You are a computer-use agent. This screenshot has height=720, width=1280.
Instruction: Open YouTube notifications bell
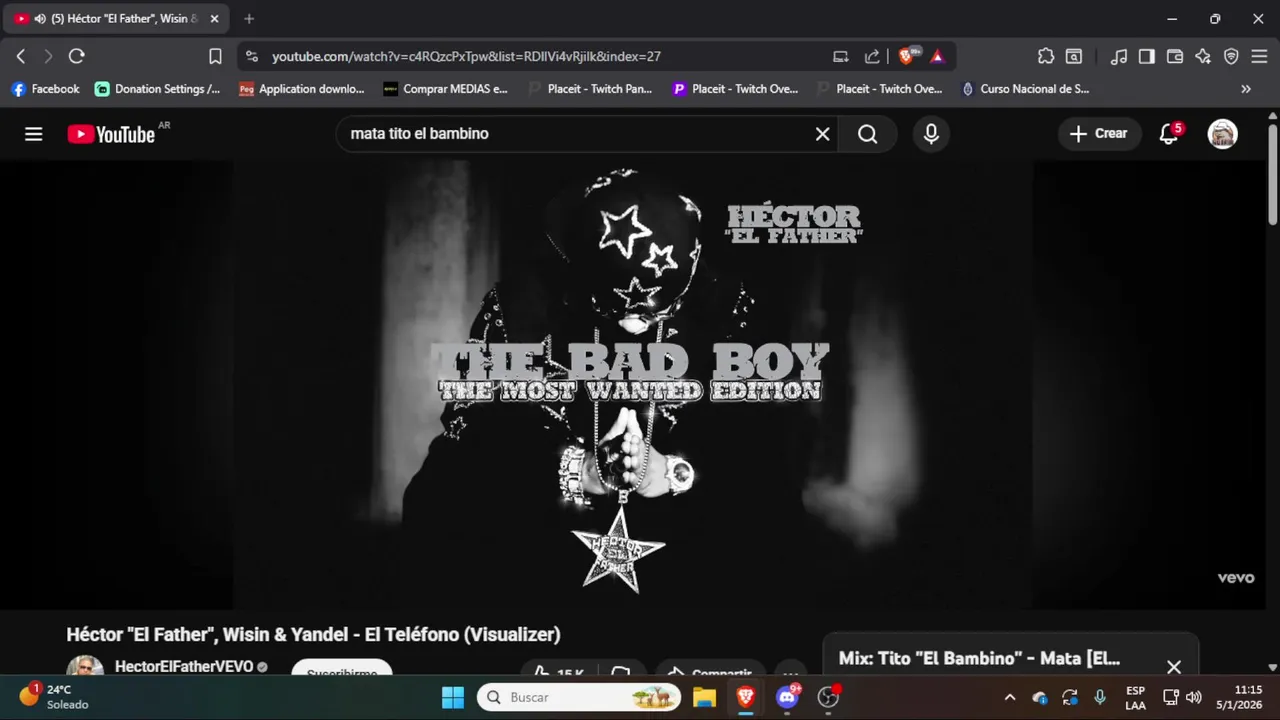point(1169,134)
